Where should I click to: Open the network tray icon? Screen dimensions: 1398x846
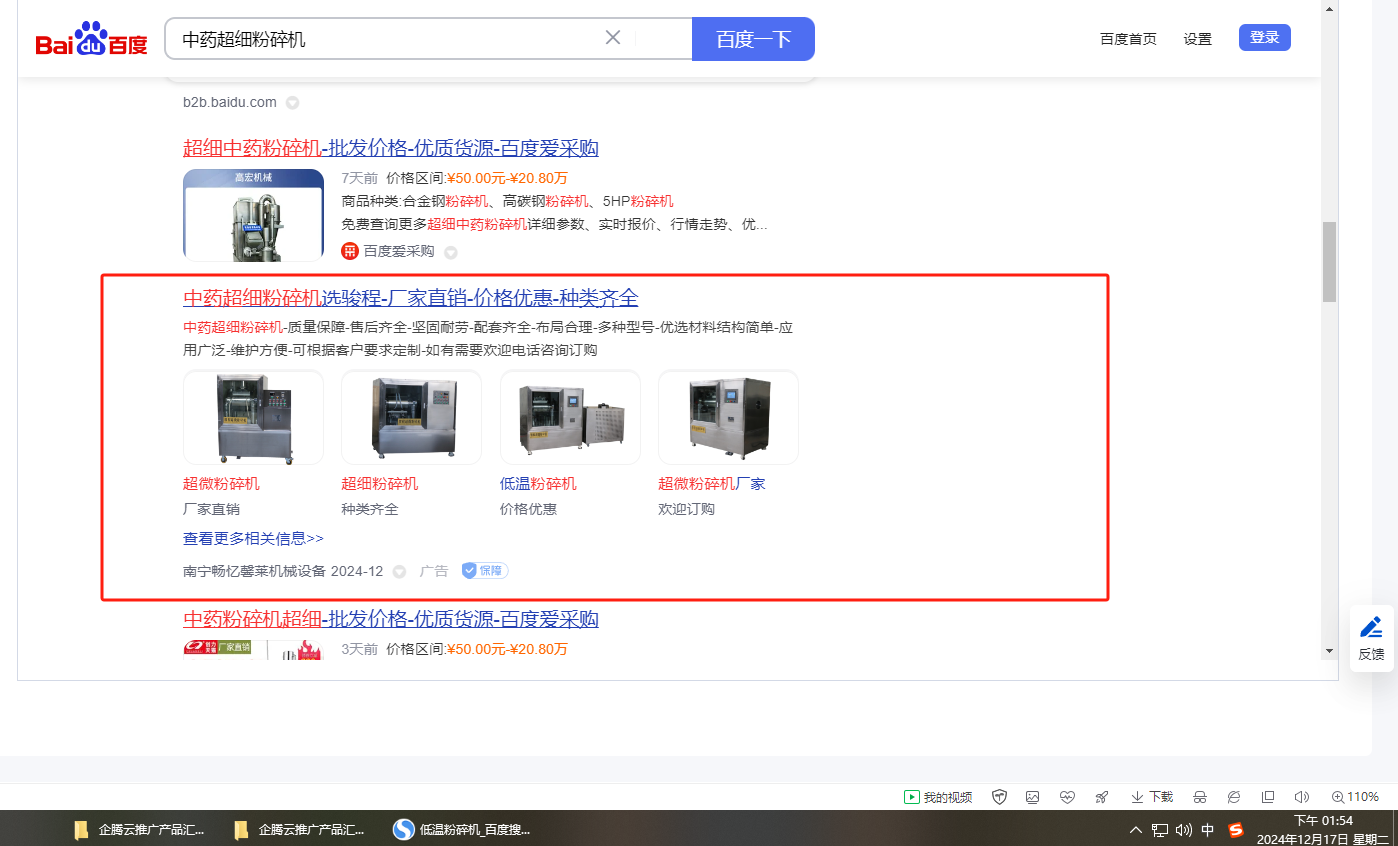[1160, 829]
